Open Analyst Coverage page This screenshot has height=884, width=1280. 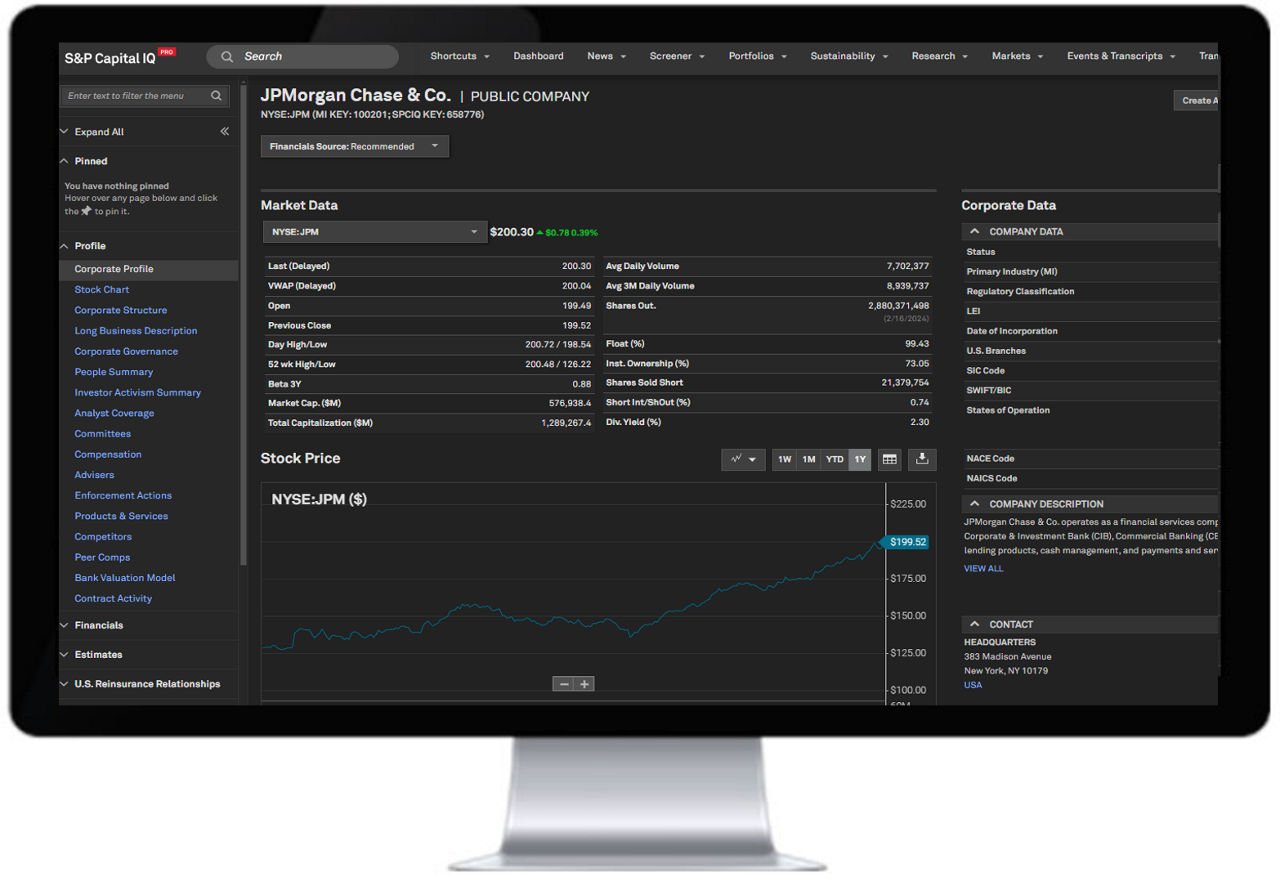pyautogui.click(x=114, y=414)
